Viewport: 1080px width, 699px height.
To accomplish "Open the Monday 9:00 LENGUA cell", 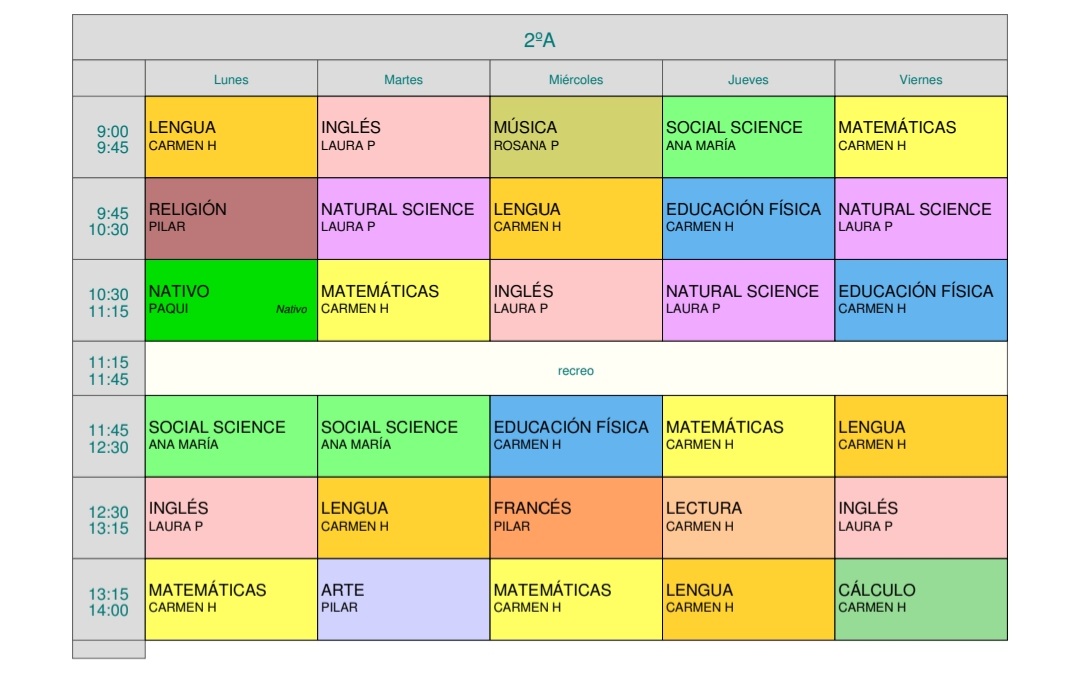I will coord(231,136).
